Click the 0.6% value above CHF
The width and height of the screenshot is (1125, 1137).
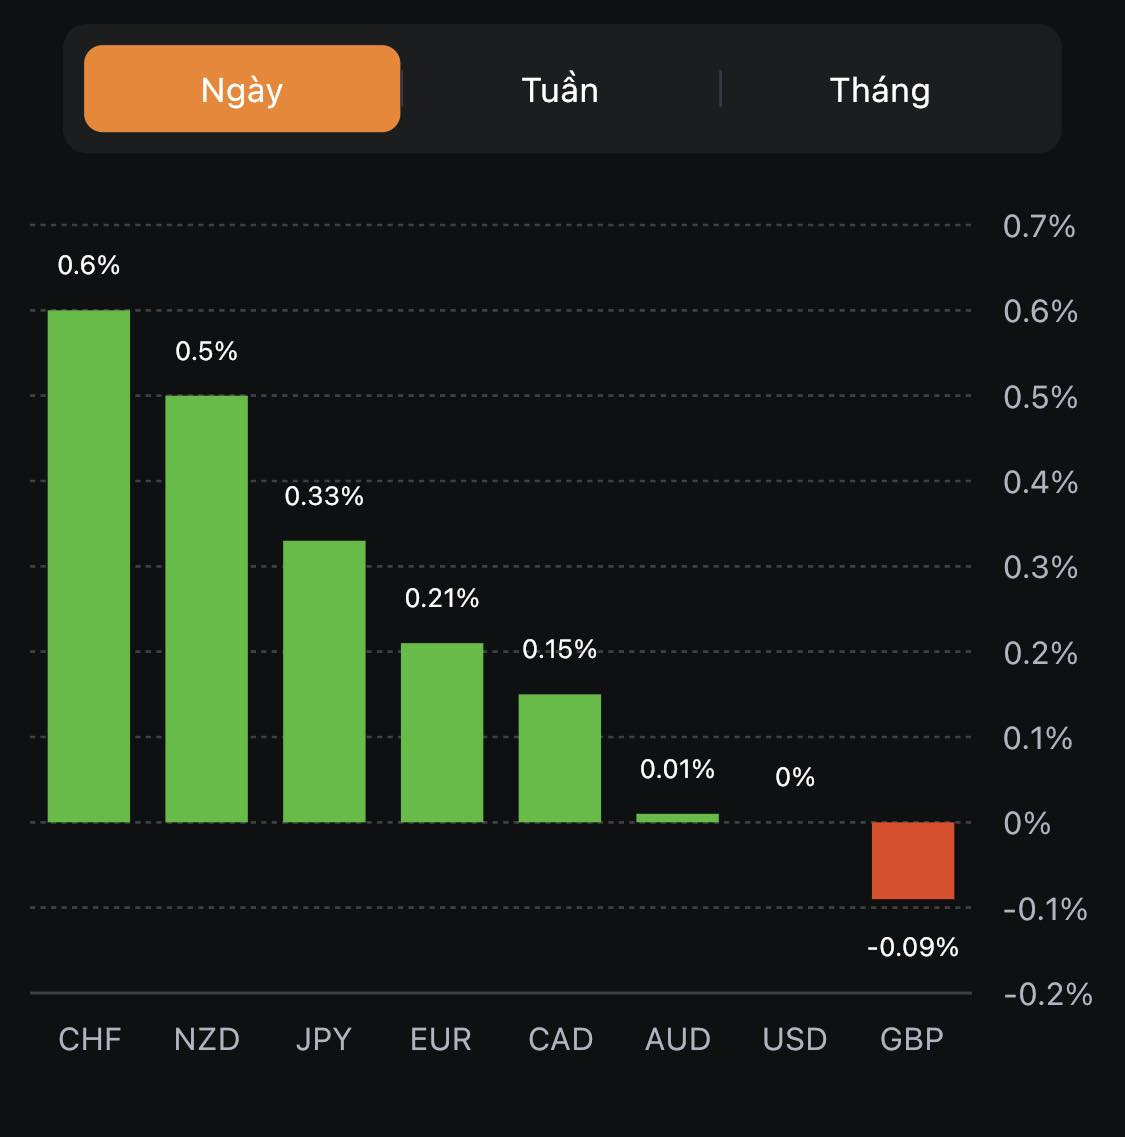click(89, 265)
